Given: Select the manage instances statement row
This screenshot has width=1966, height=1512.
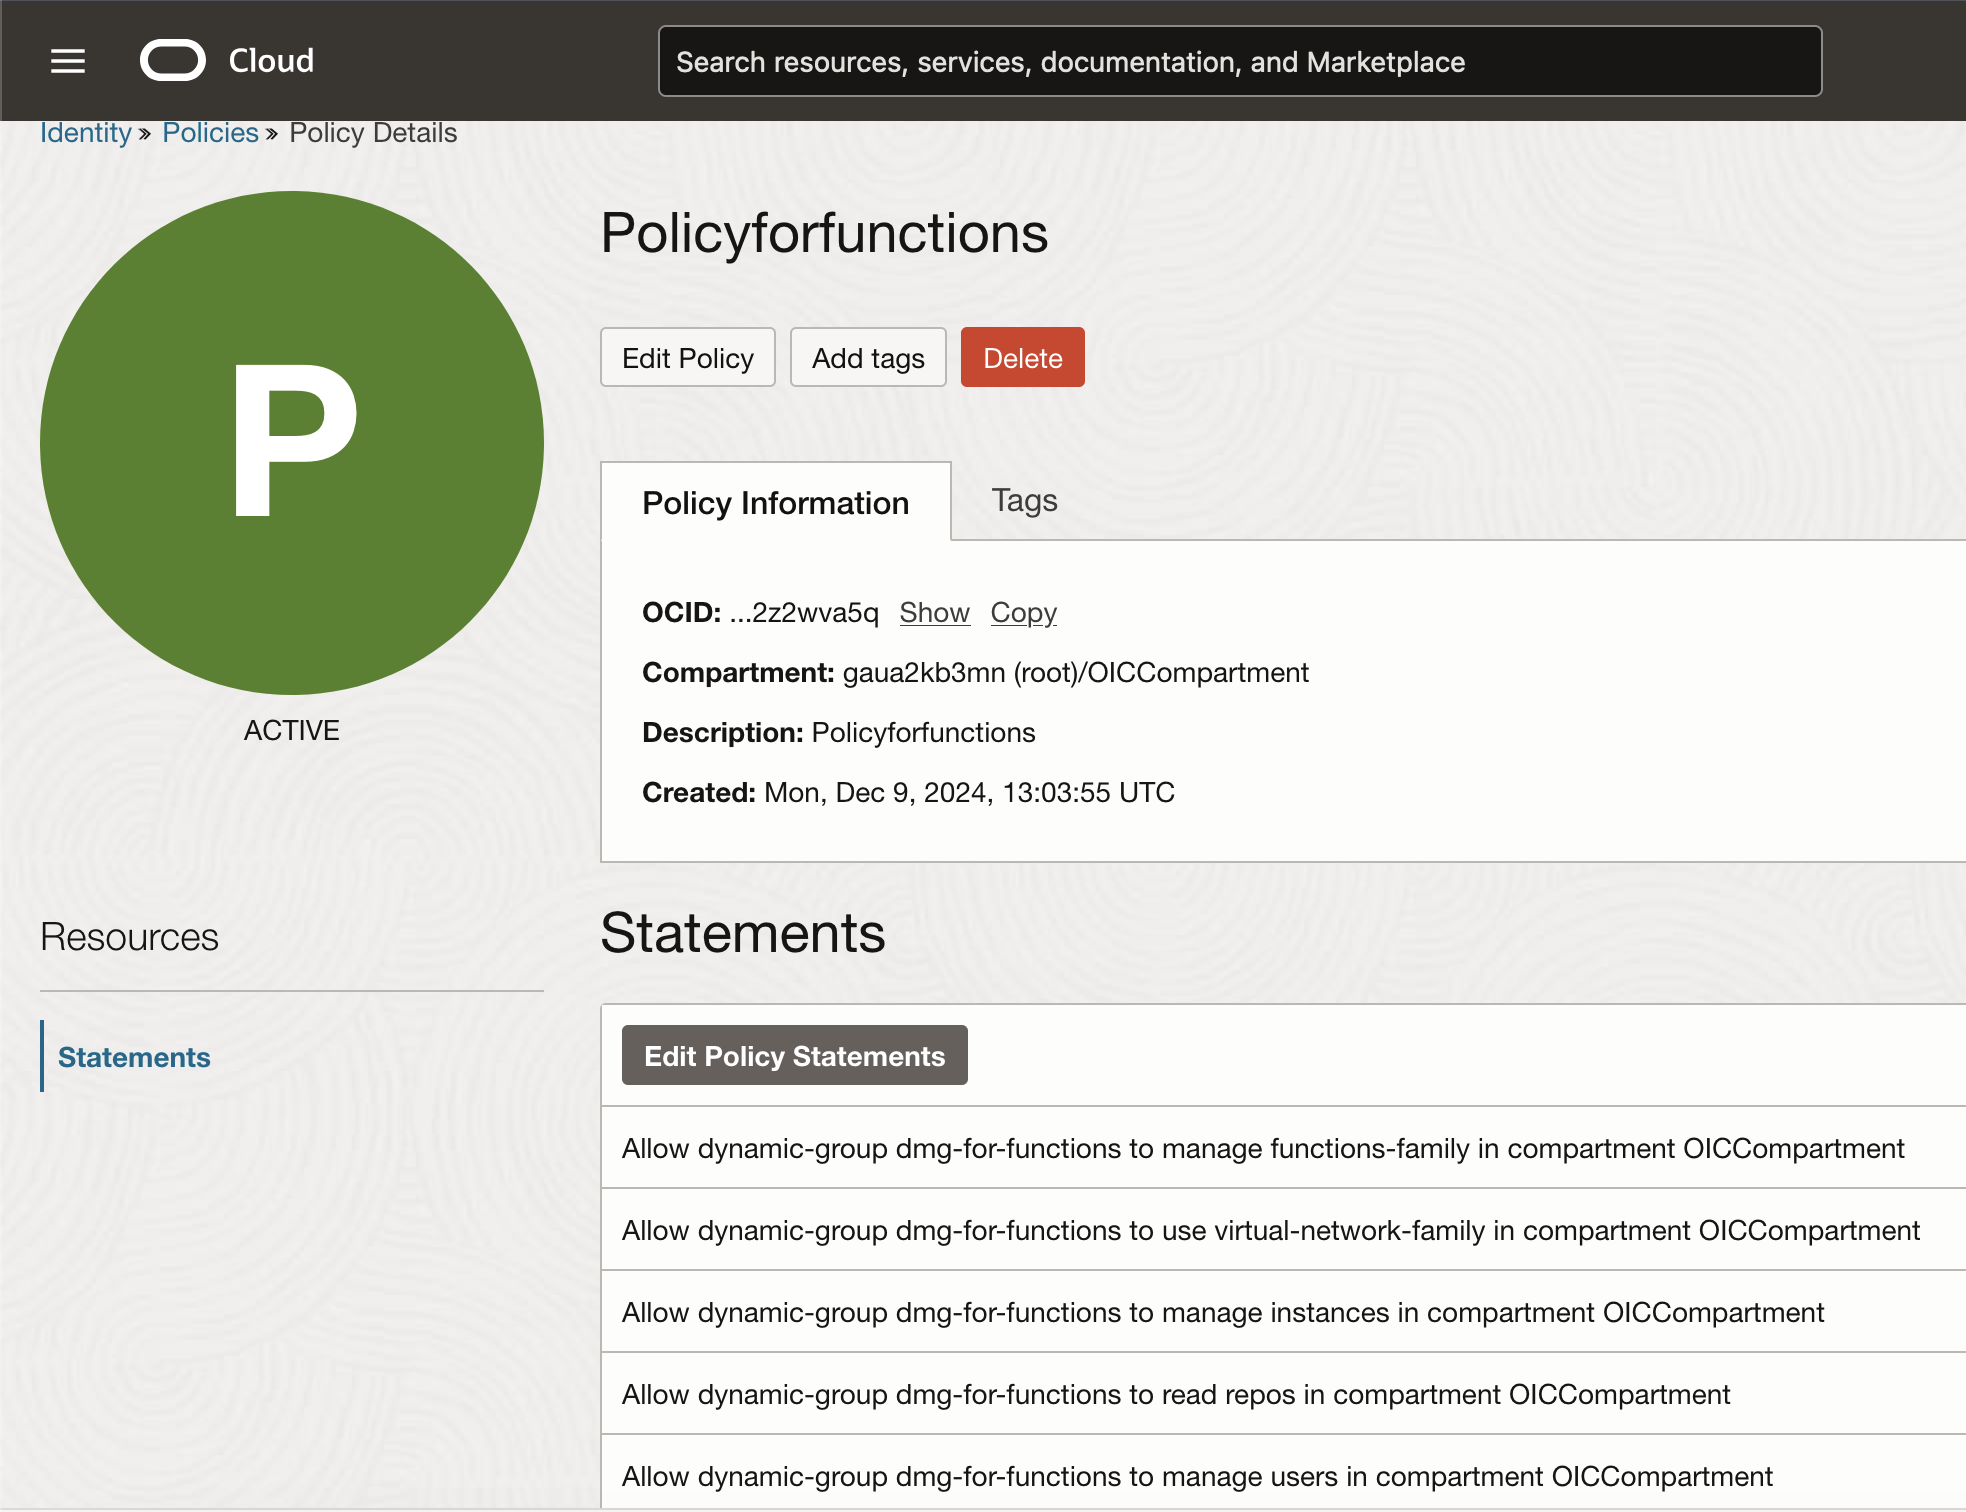Looking at the screenshot, I should (x=1222, y=1312).
